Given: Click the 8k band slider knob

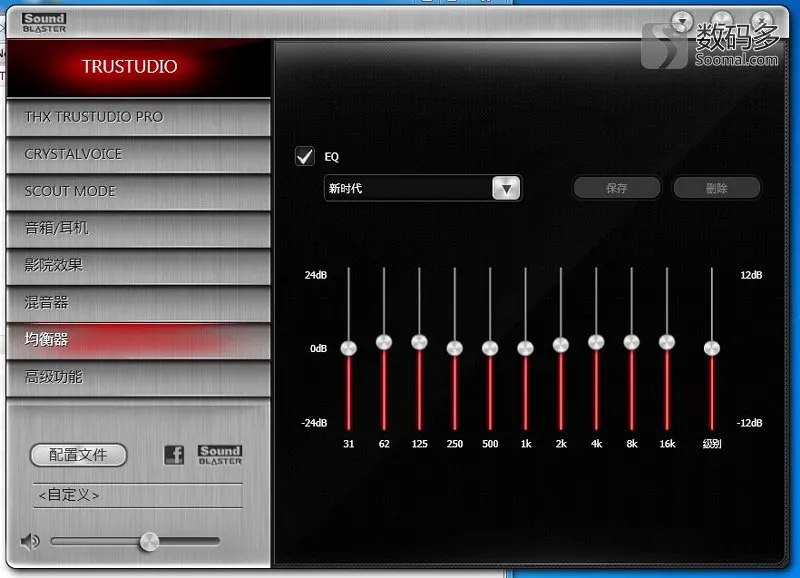Looking at the screenshot, I should pos(632,342).
